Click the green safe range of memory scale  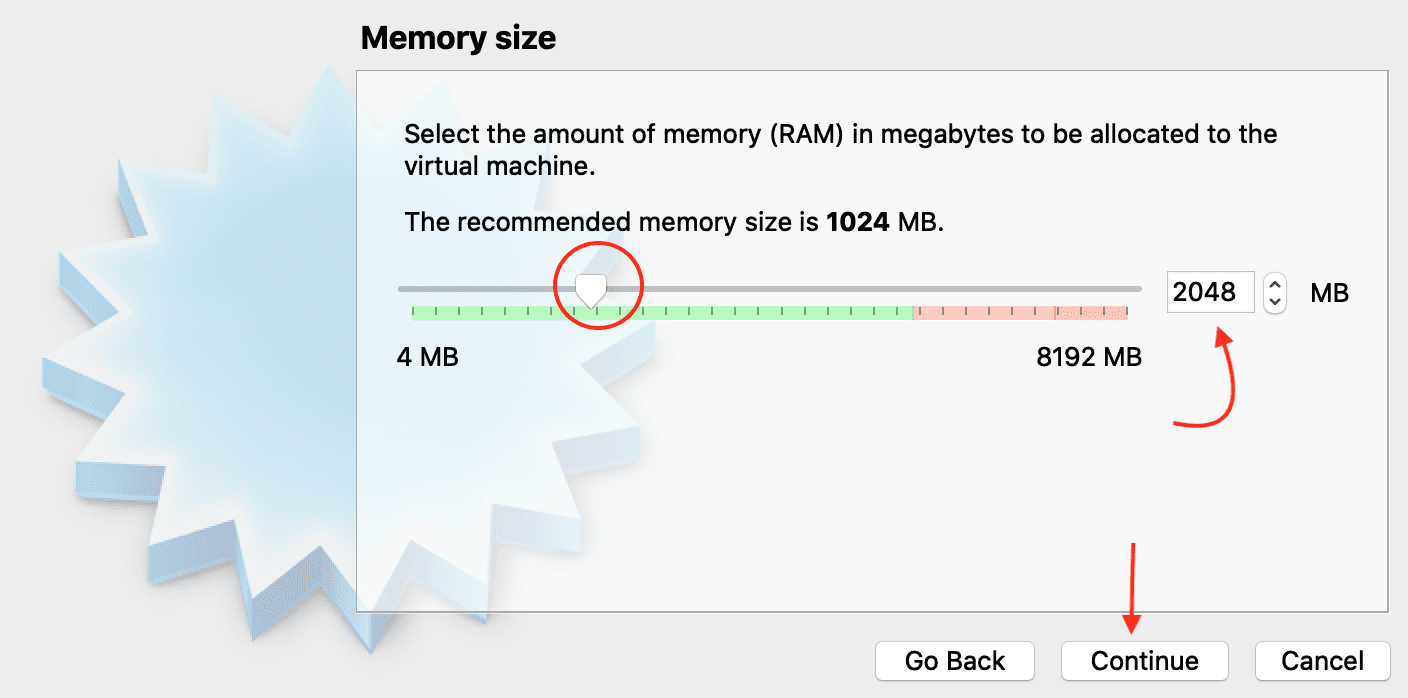coord(760,313)
